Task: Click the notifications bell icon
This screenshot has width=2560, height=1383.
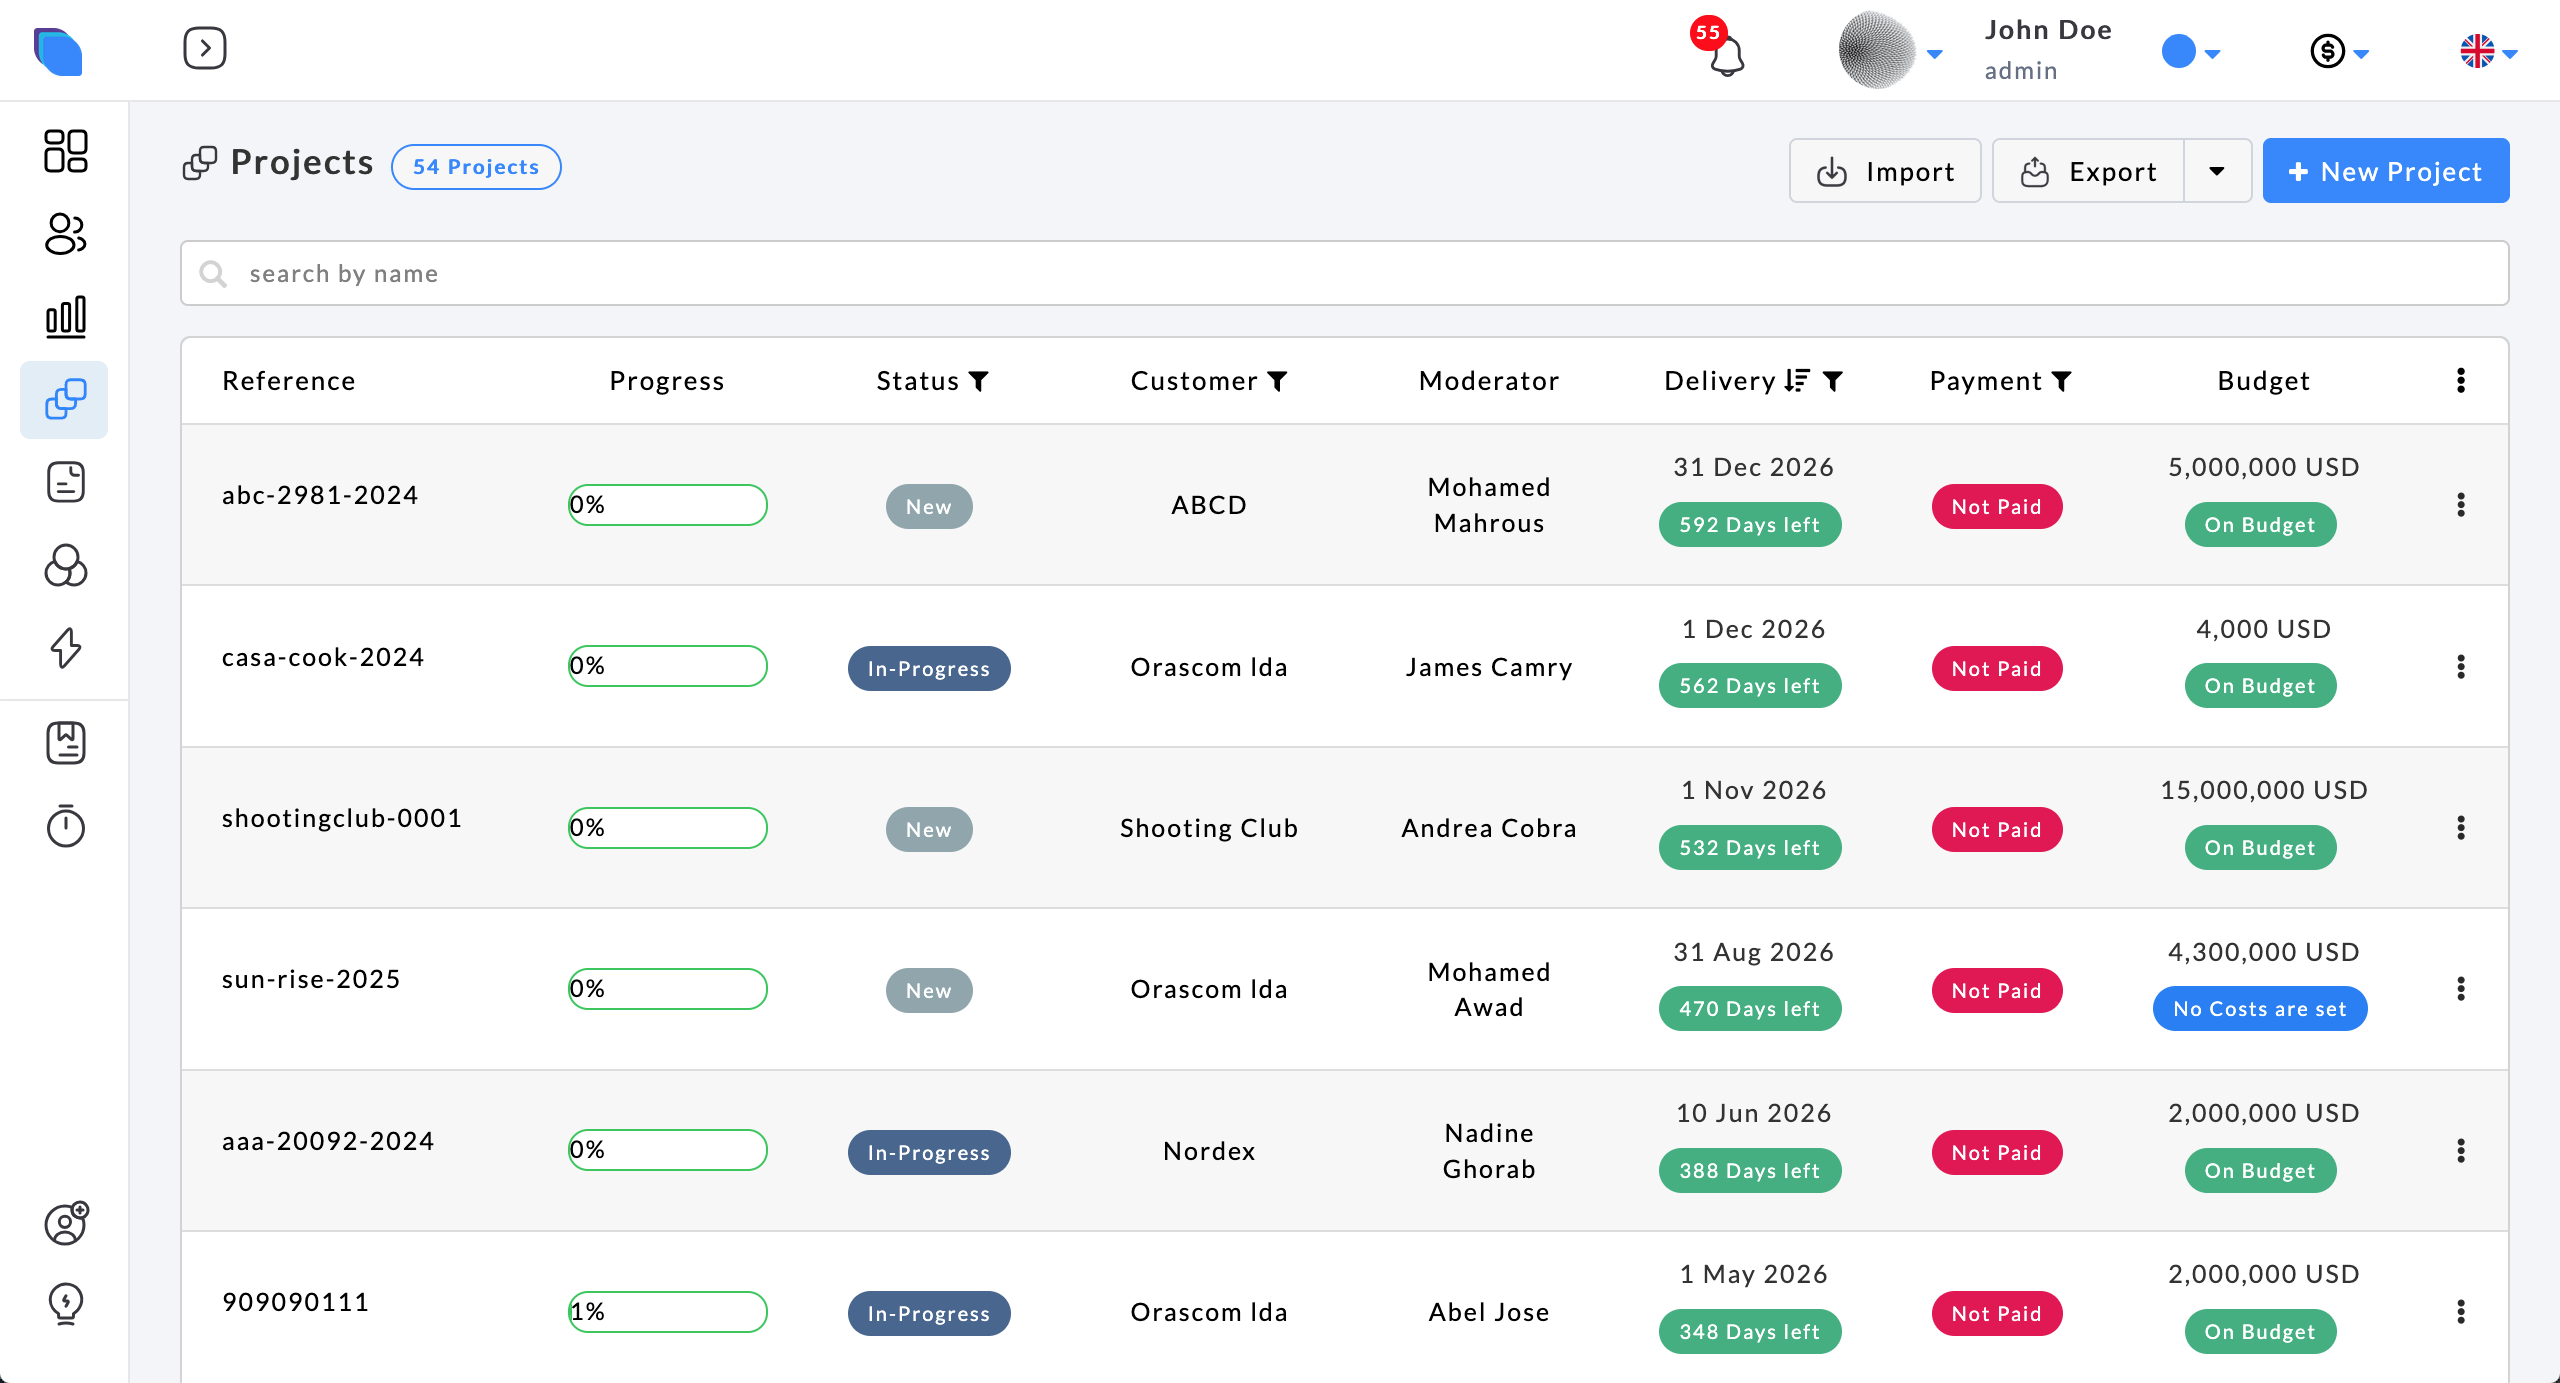Action: 1726,55
